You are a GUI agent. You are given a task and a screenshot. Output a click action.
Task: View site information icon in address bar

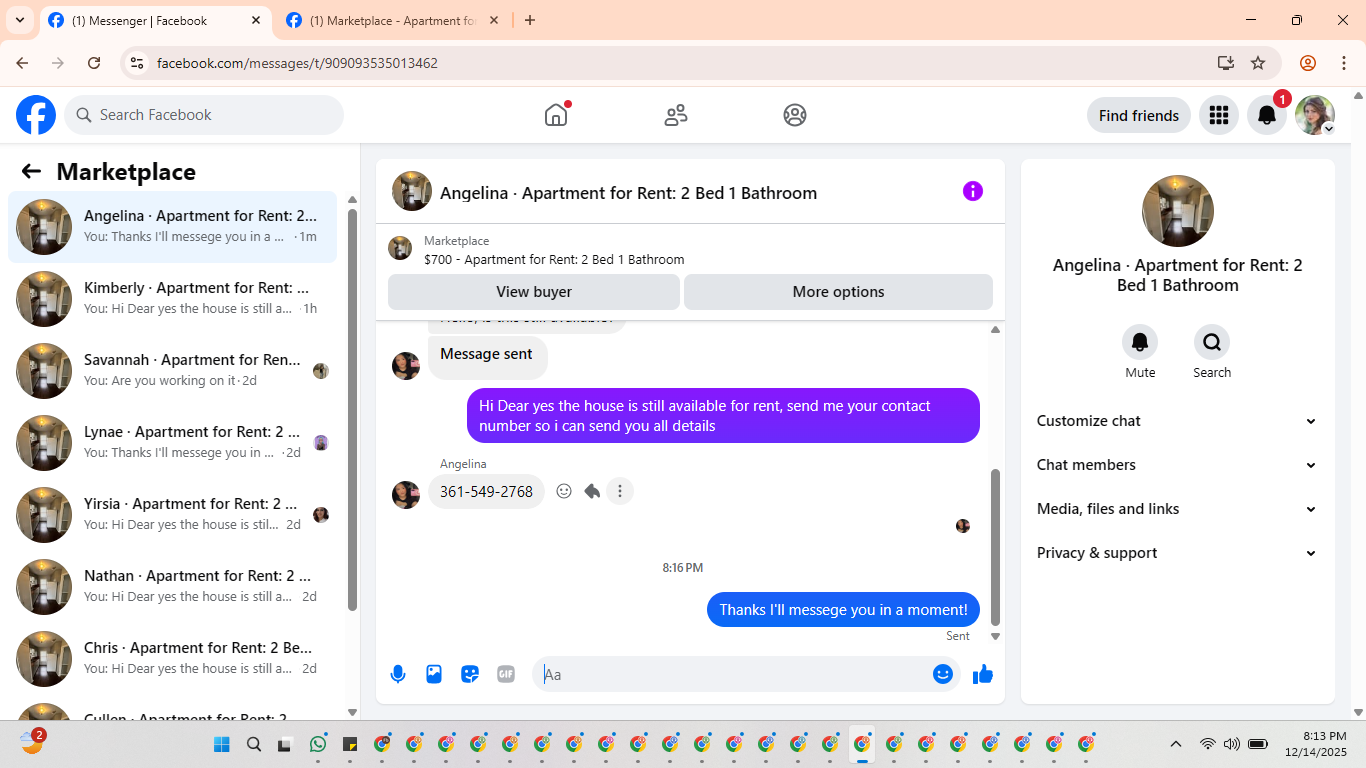pyautogui.click(x=138, y=63)
